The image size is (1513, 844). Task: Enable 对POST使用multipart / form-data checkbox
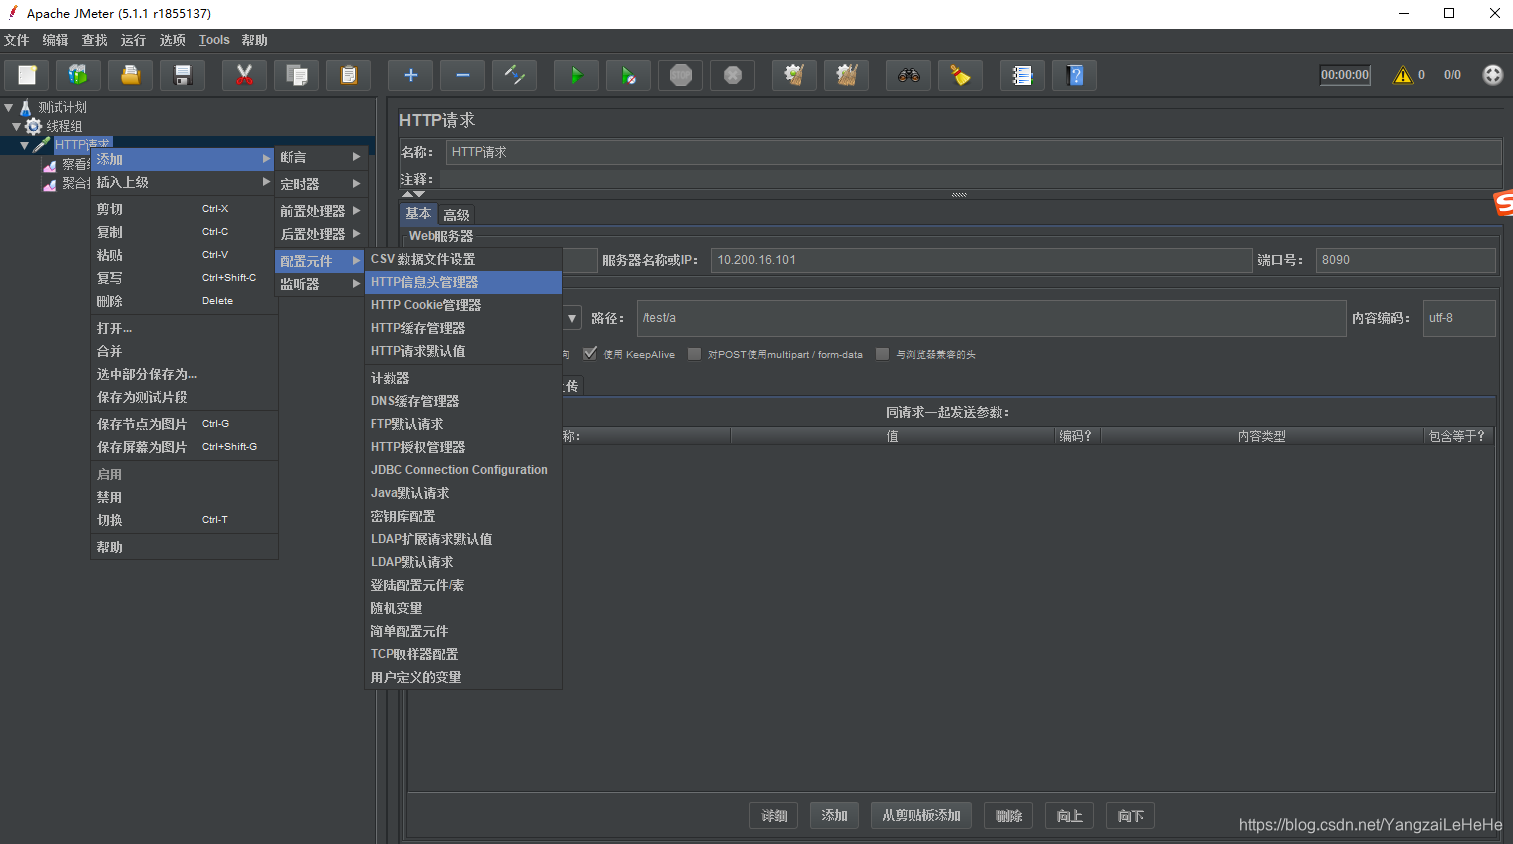click(x=694, y=354)
